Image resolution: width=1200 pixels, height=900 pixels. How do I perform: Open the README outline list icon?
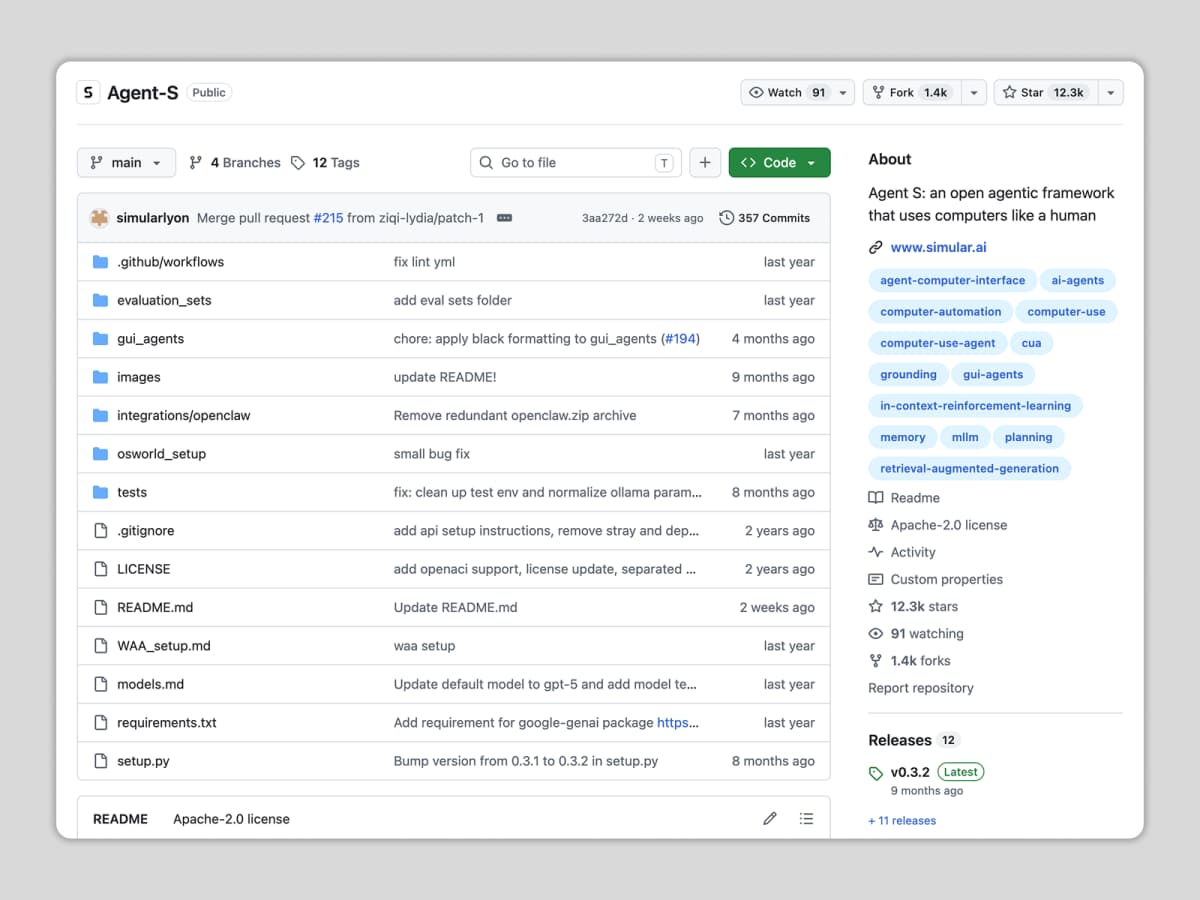pos(806,818)
